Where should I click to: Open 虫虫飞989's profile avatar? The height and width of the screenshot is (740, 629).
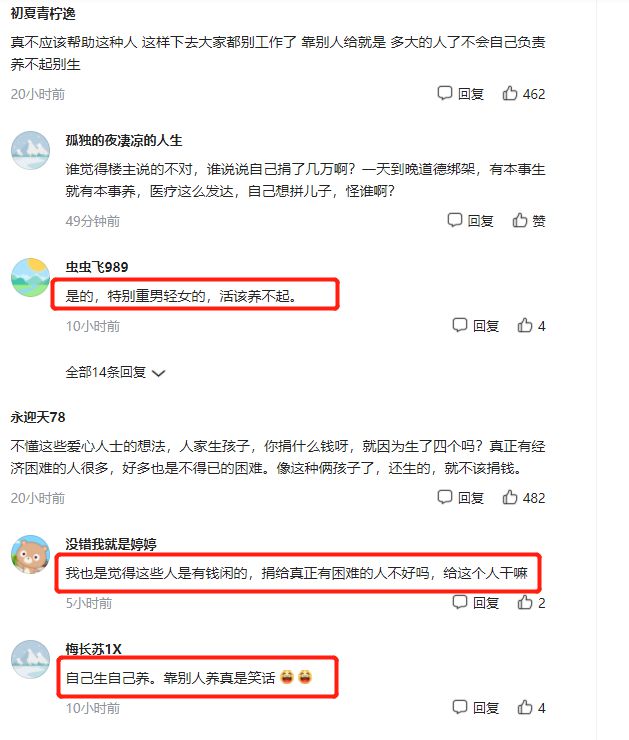click(x=30, y=277)
